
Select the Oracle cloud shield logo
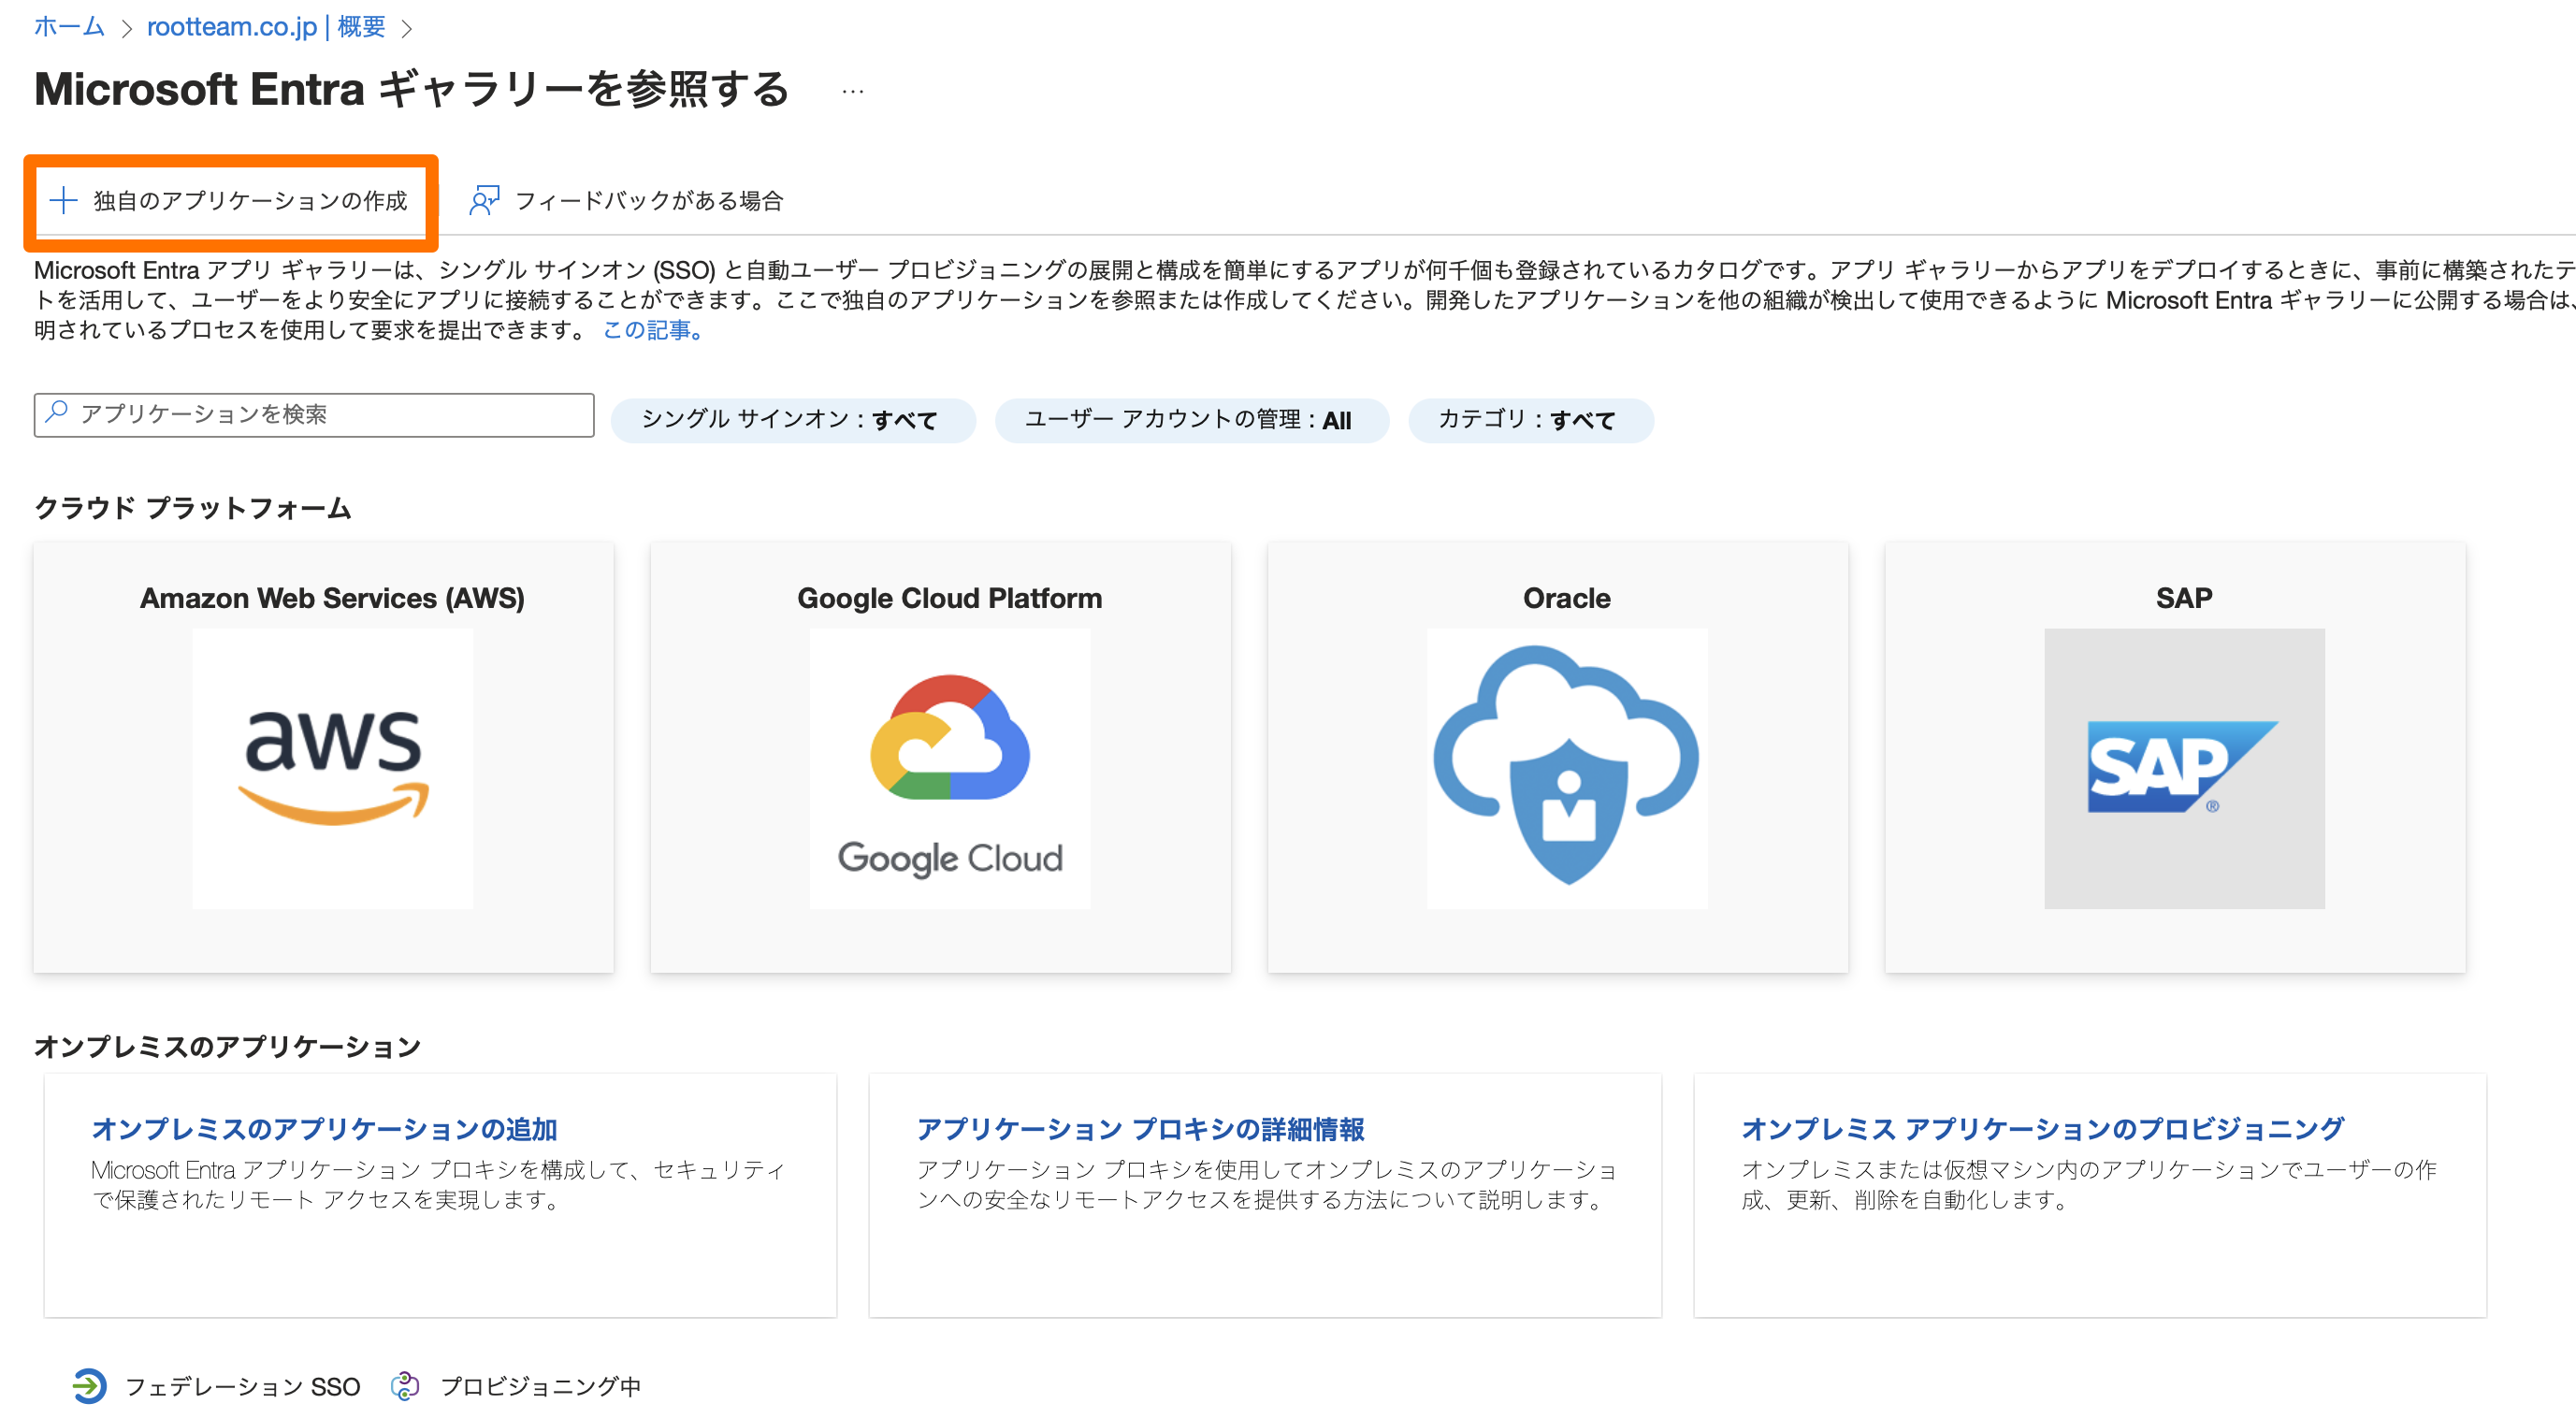click(1566, 768)
